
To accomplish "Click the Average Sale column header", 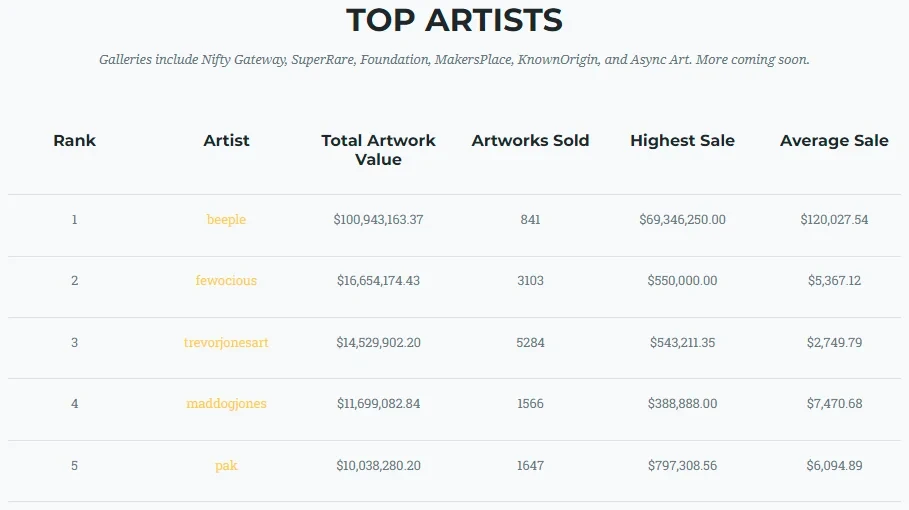I will tap(834, 141).
